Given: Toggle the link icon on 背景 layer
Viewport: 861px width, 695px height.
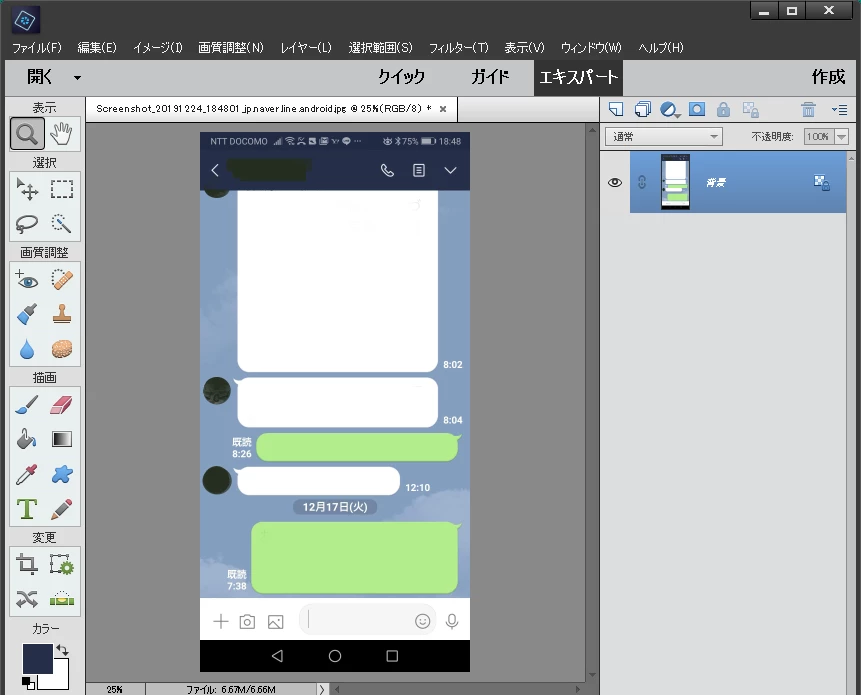Looking at the screenshot, I should [x=642, y=182].
